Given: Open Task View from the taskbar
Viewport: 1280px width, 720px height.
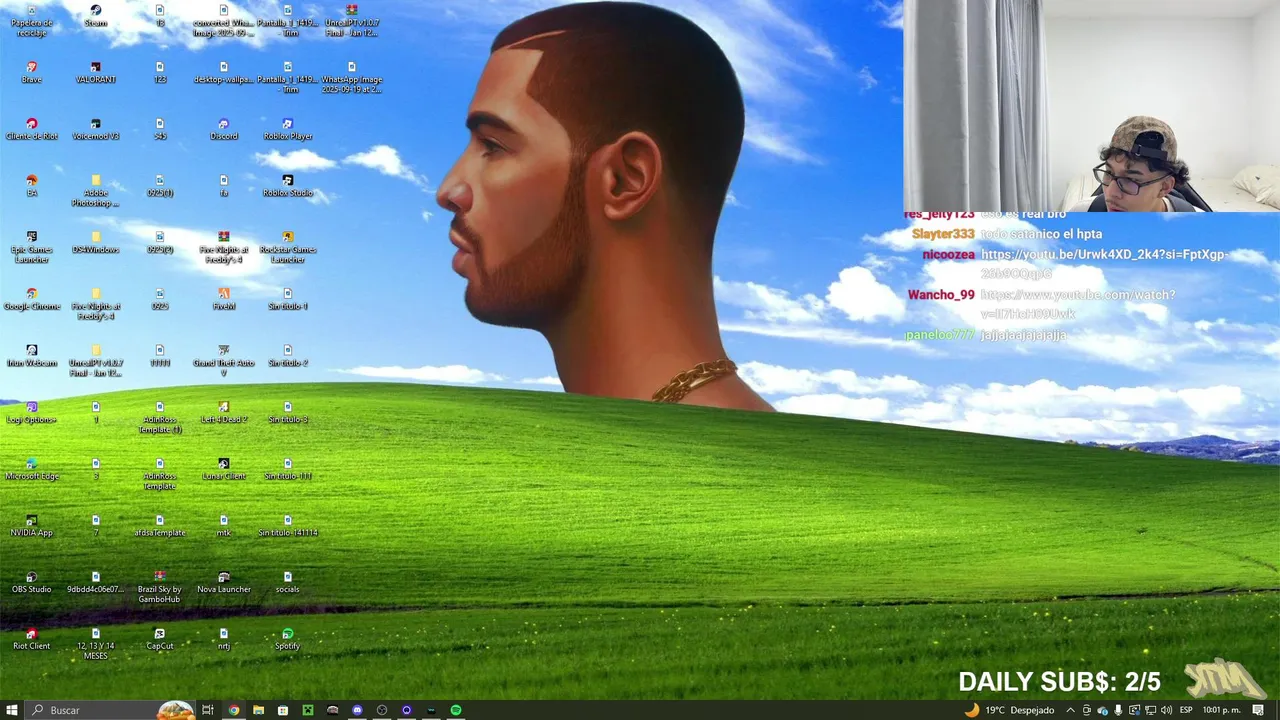Looking at the screenshot, I should click(x=208, y=710).
